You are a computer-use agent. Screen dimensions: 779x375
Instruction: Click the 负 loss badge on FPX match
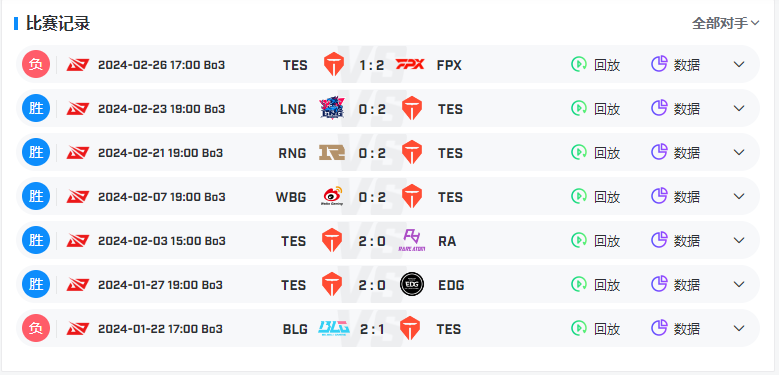pyautogui.click(x=36, y=65)
